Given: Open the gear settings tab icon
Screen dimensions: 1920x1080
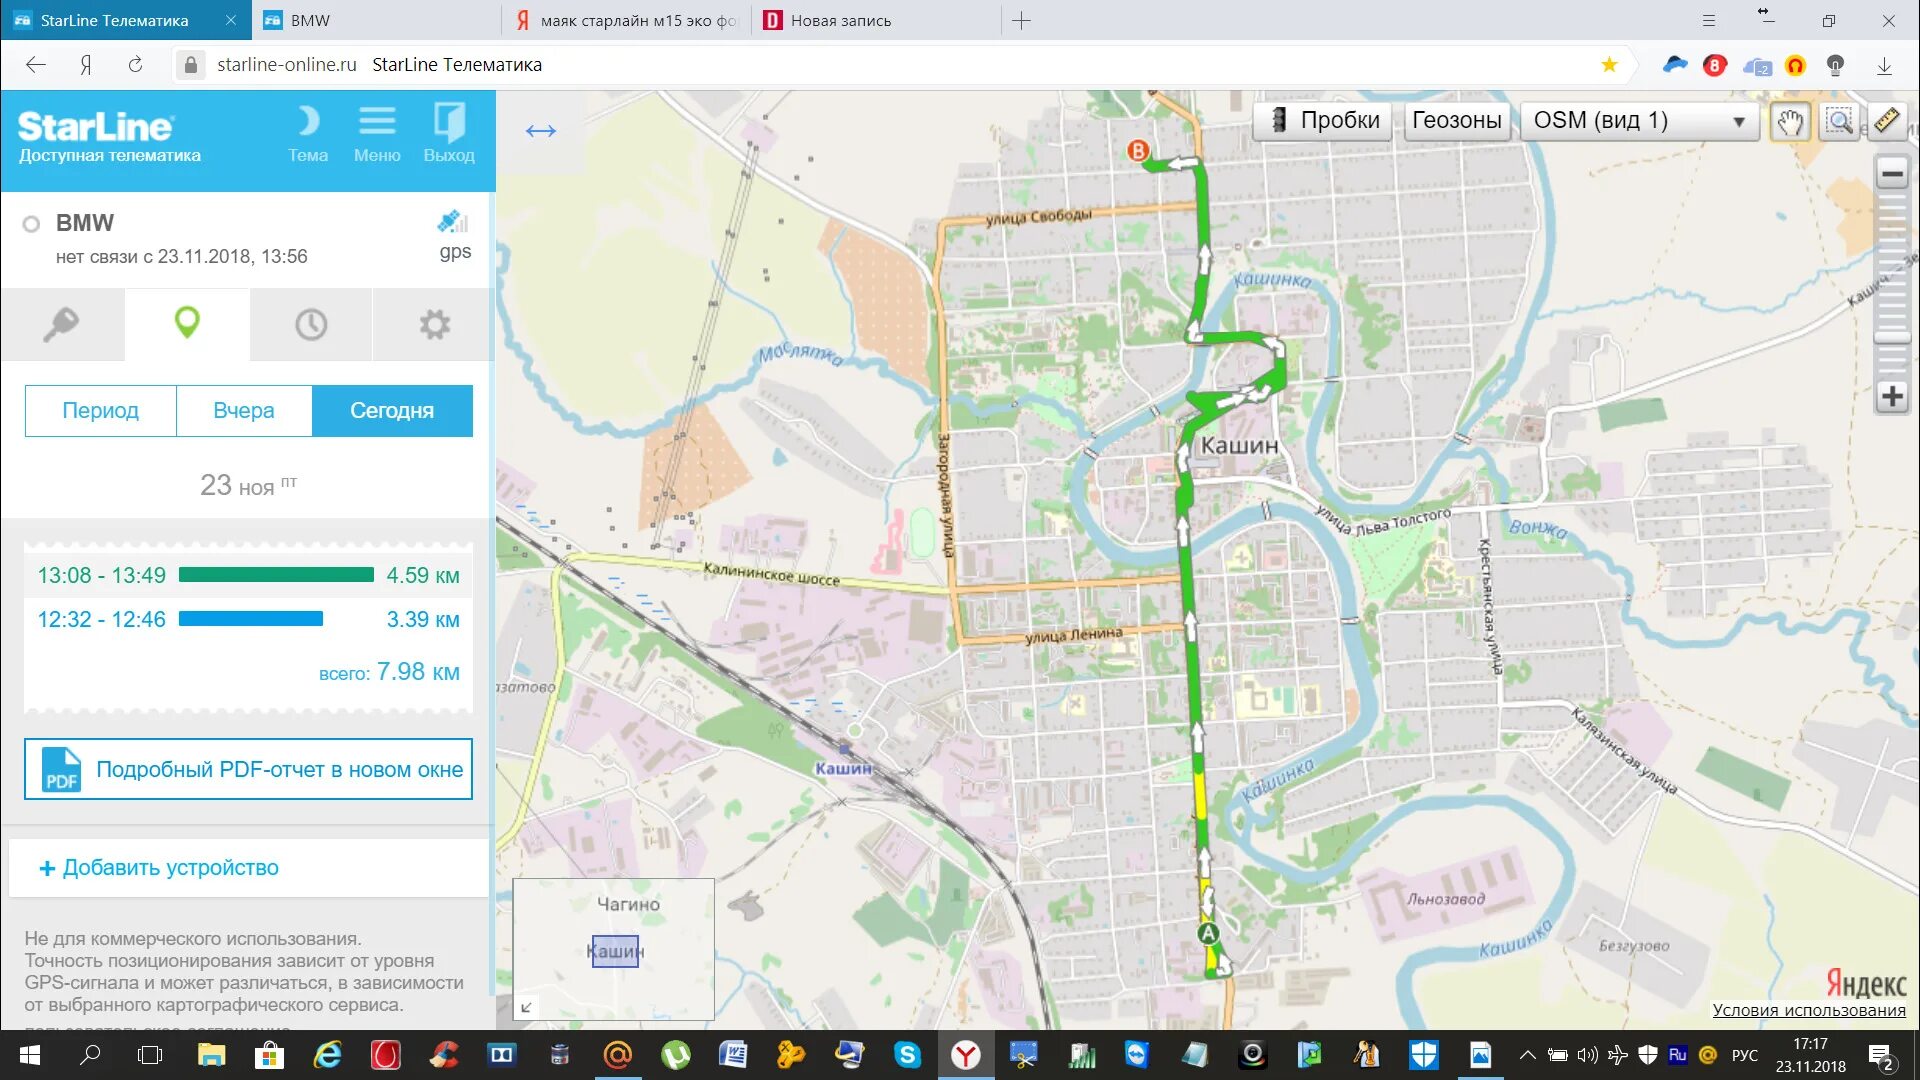Looking at the screenshot, I should click(x=434, y=324).
